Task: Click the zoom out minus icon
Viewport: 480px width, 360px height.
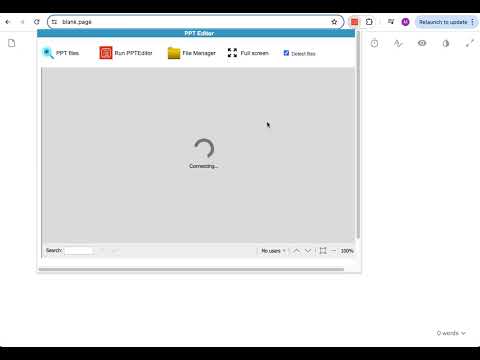Action: point(334,251)
